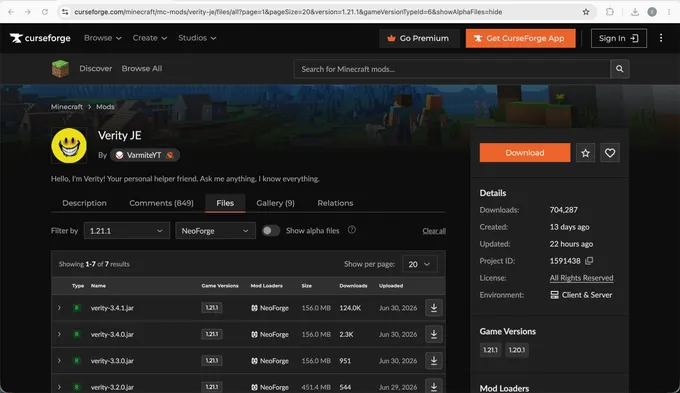
Task: Open verity-3.4.0.jar file name
Action: click(112, 334)
